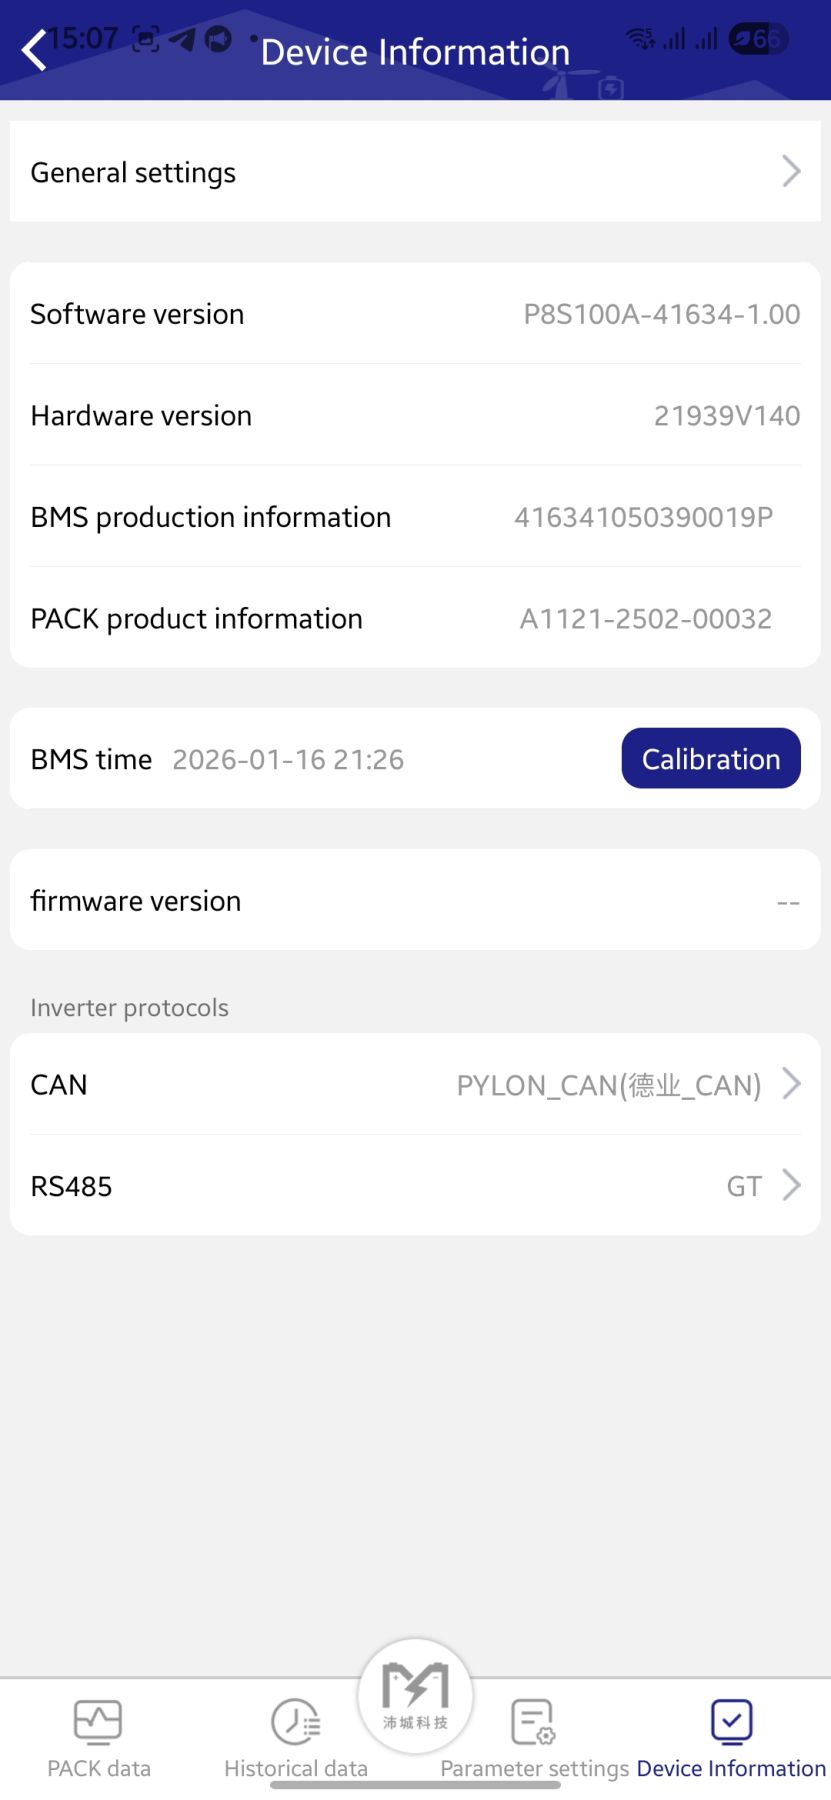The height and width of the screenshot is (1800, 831).
Task: Open RS485 protocol selection chevron
Action: tap(791, 1185)
